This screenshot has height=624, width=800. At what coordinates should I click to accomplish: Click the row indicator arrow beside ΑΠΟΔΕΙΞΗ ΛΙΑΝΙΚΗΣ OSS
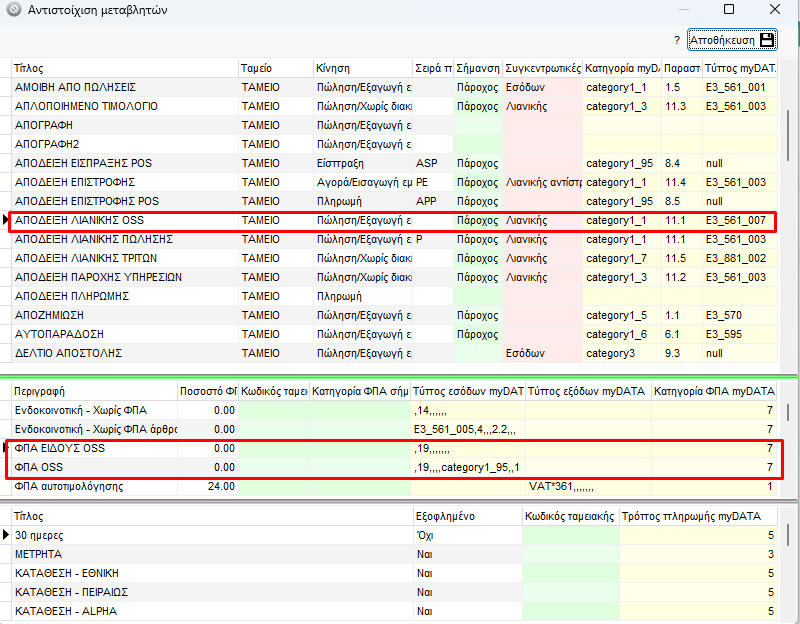pyautogui.click(x=5, y=220)
